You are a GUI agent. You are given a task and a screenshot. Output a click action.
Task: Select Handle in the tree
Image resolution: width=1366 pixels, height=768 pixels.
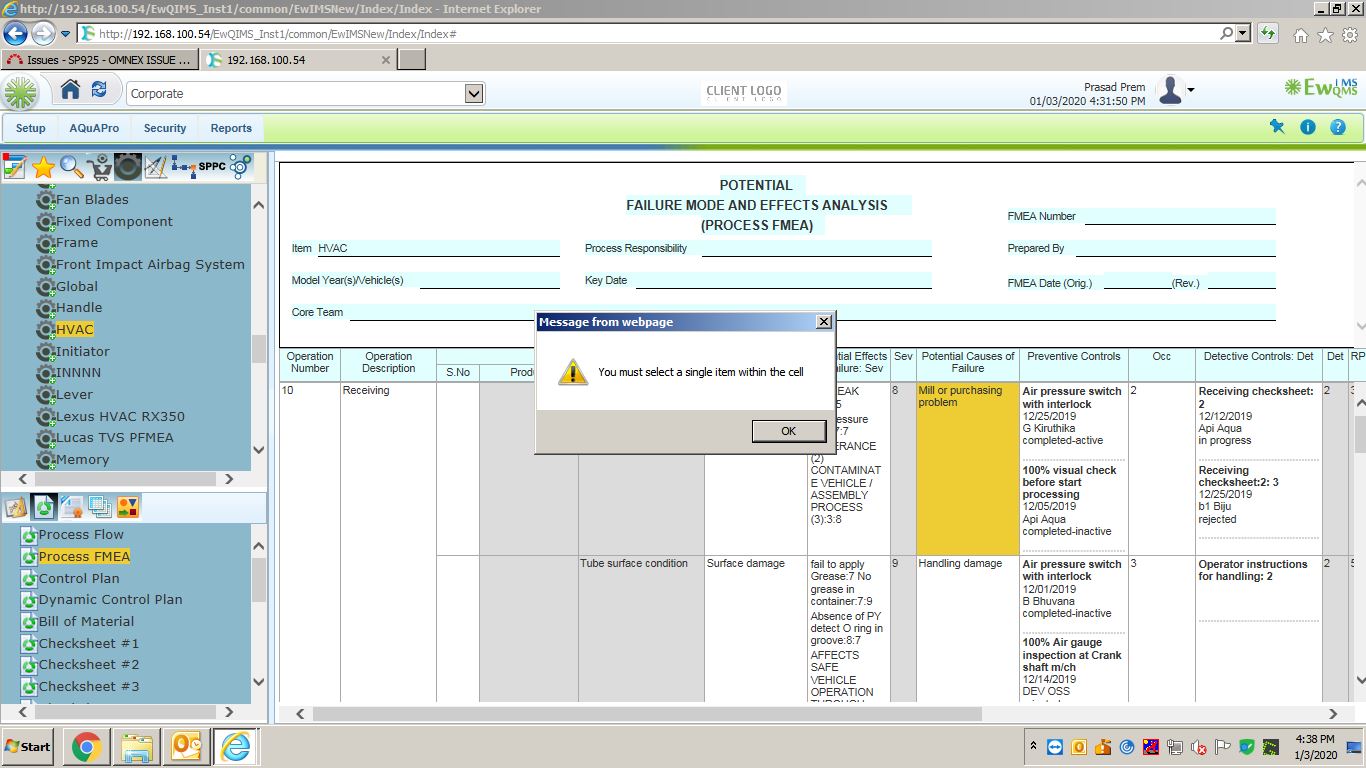(x=79, y=308)
